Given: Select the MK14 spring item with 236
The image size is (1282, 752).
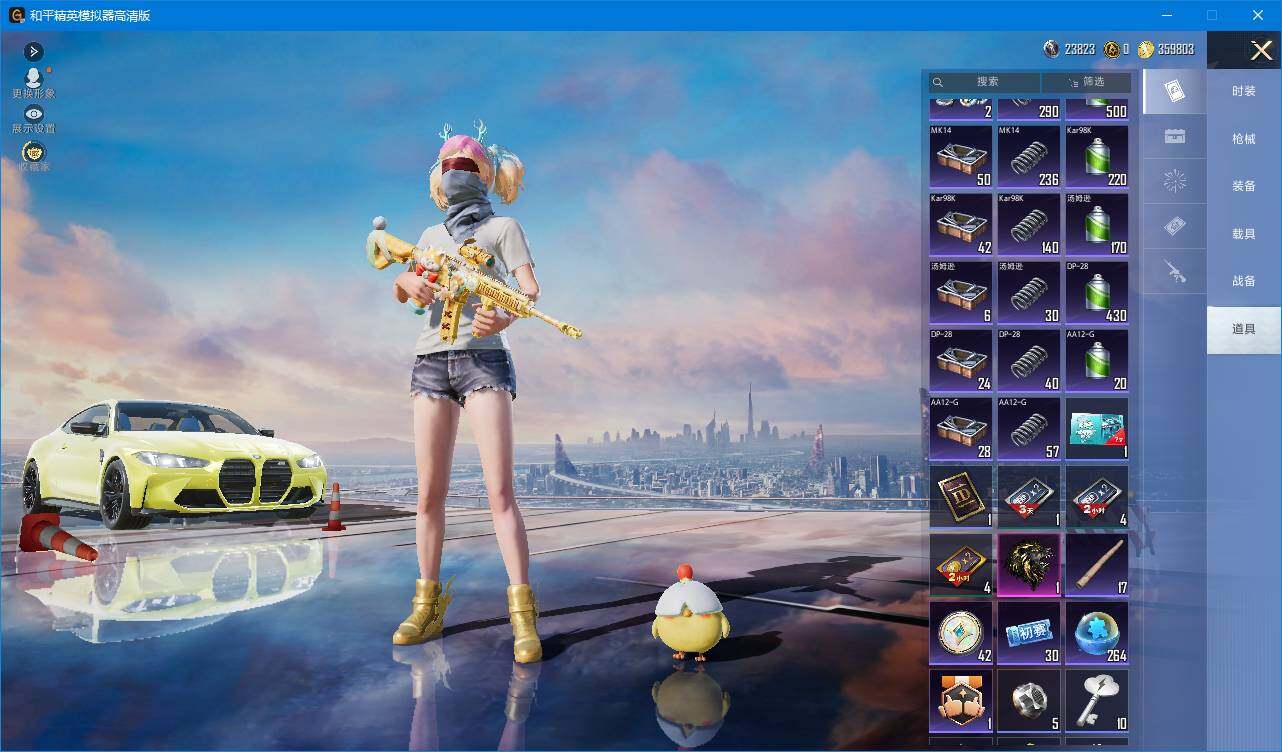Looking at the screenshot, I should point(1029,157).
